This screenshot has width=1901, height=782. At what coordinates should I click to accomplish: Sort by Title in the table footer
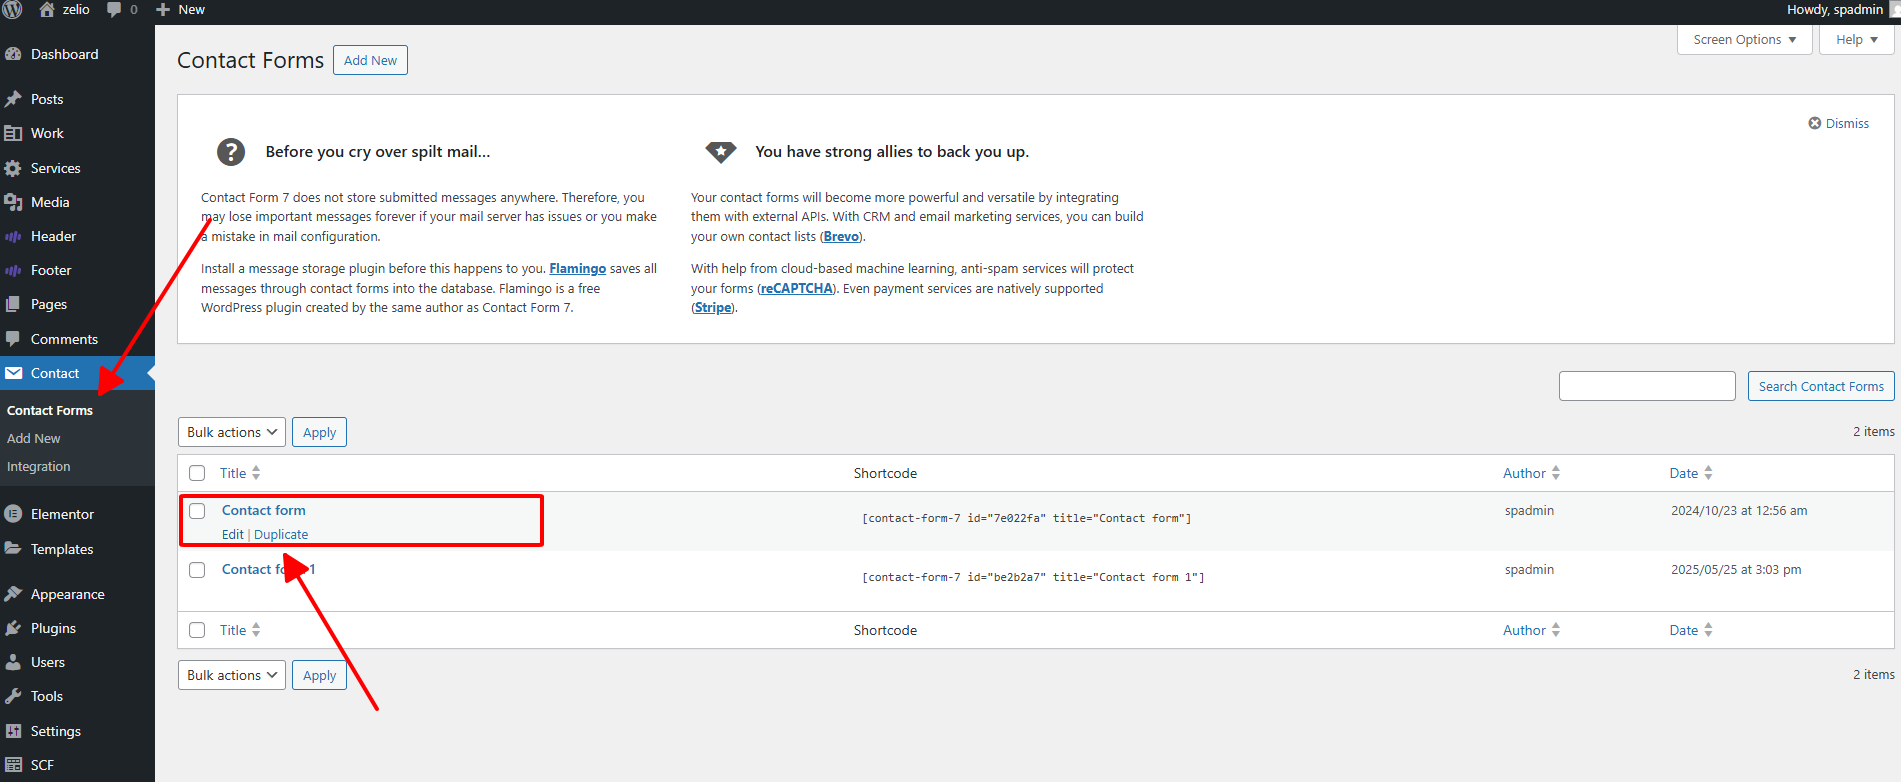[240, 630]
